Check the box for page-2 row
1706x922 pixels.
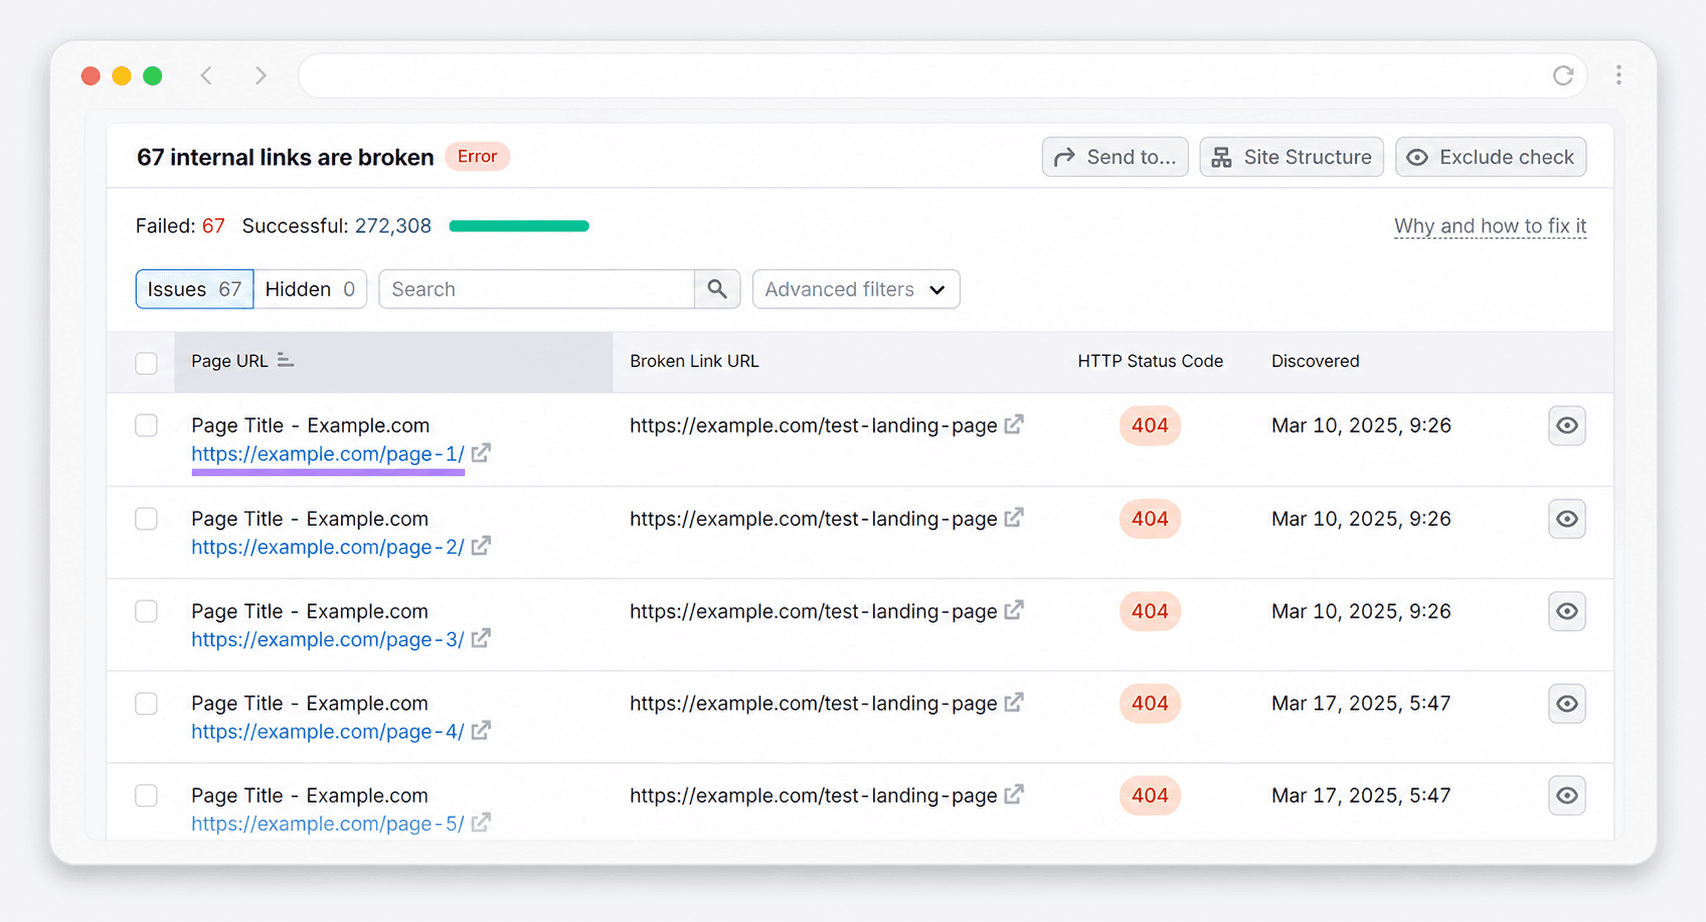coord(146,518)
